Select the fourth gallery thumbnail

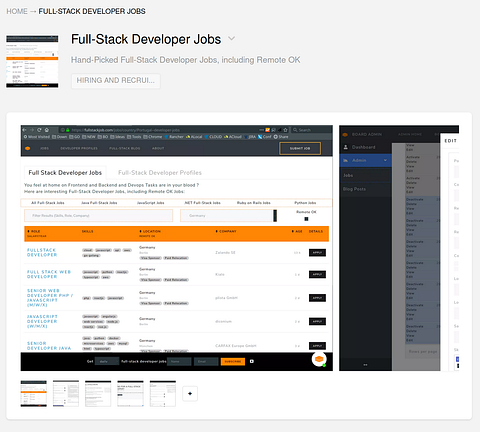tap(130, 394)
